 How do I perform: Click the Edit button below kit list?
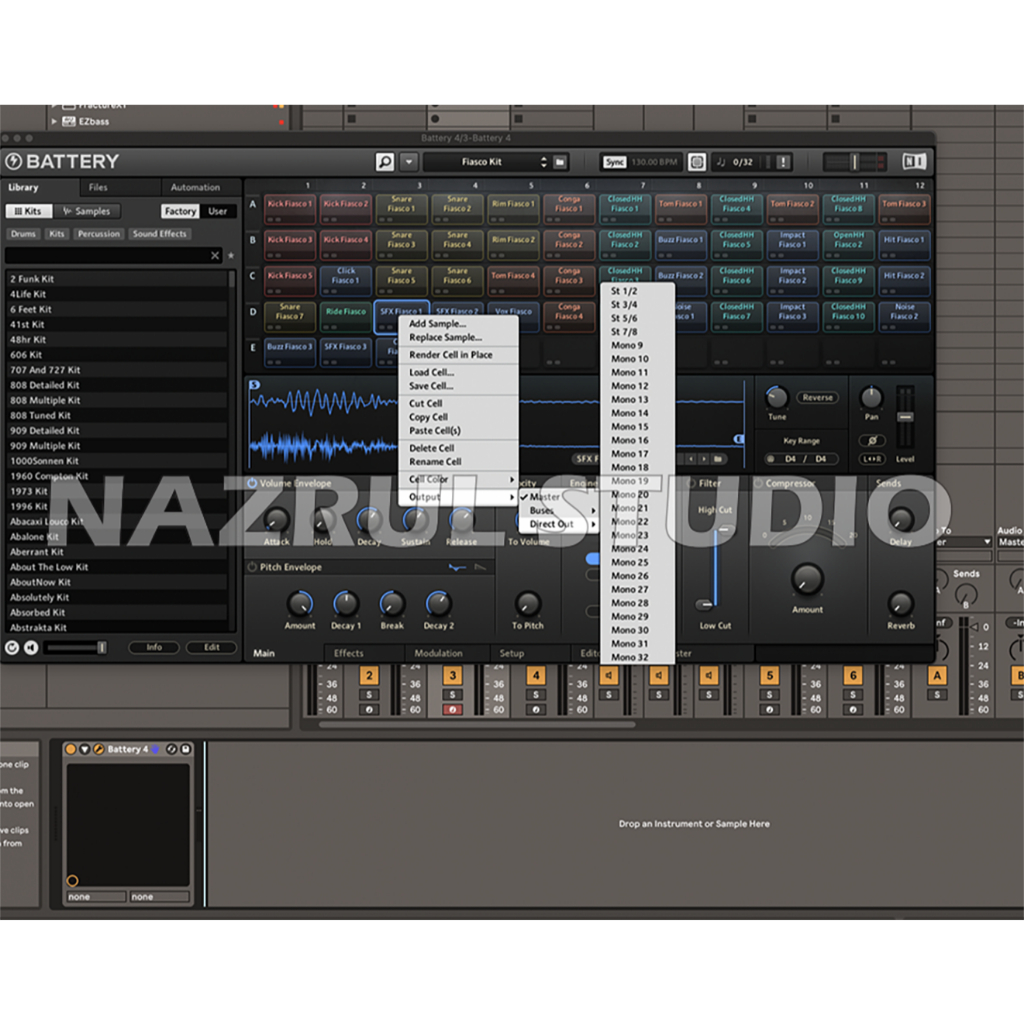coord(212,647)
